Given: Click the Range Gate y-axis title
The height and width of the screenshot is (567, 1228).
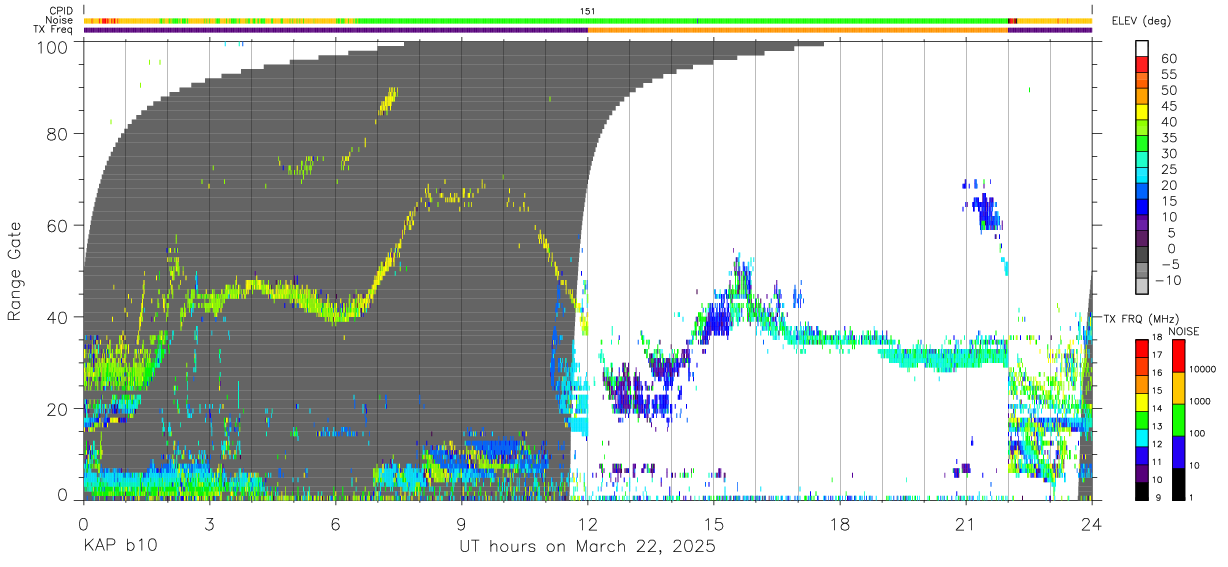Looking at the screenshot, I should point(15,271).
